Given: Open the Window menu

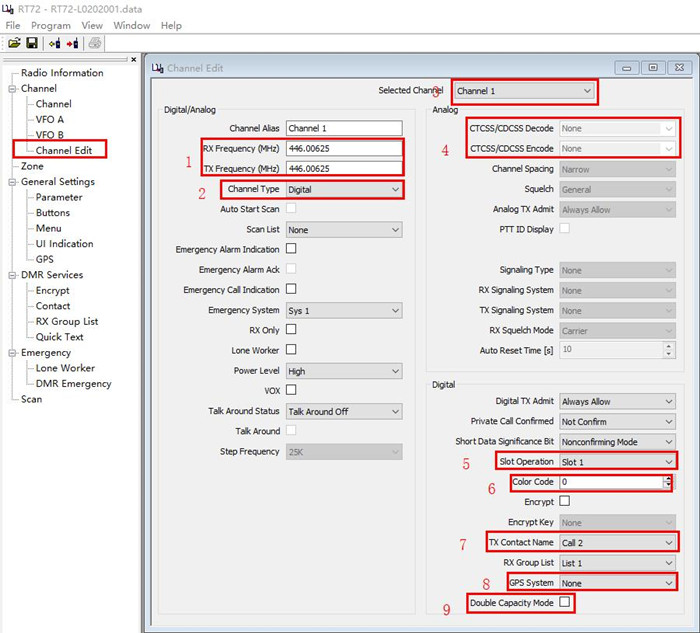Looking at the screenshot, I should tap(131, 25).
